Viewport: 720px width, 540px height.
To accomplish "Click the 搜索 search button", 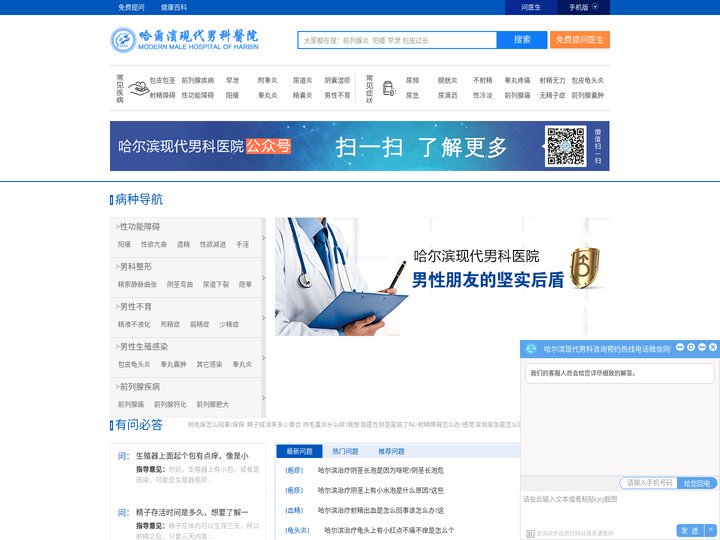I will point(522,40).
